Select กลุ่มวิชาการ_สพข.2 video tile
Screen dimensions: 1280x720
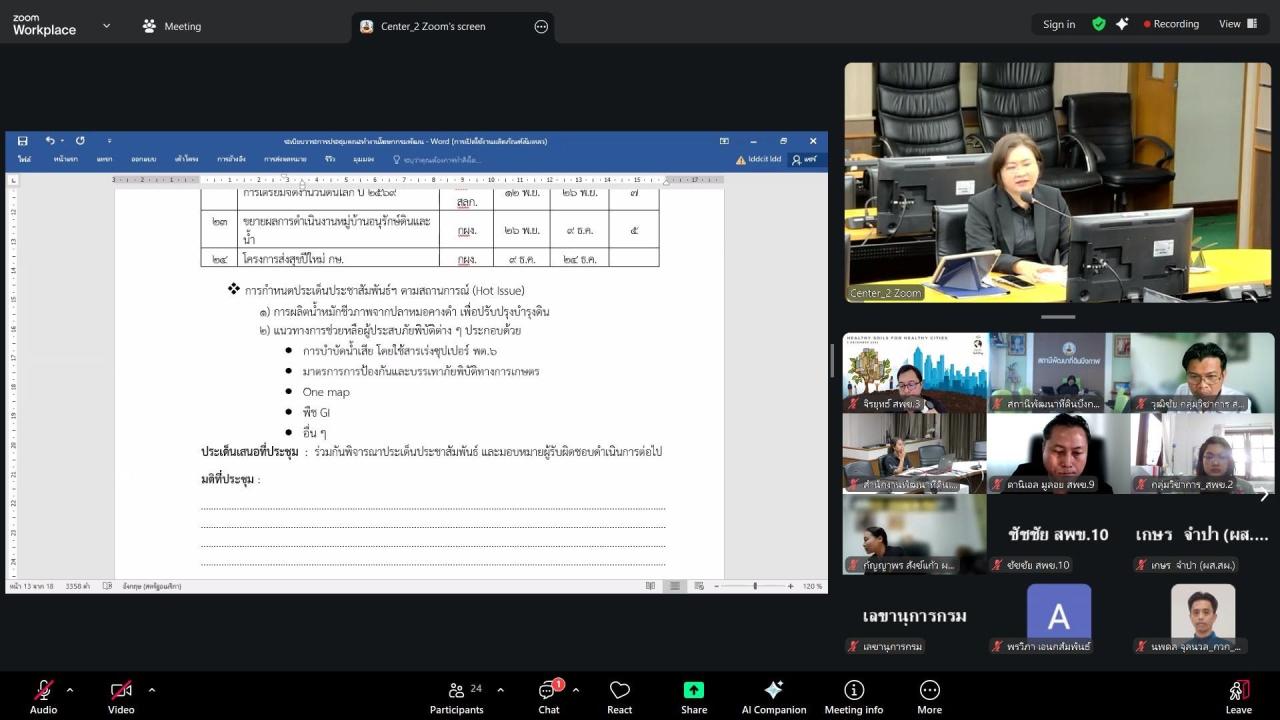click(1202, 453)
